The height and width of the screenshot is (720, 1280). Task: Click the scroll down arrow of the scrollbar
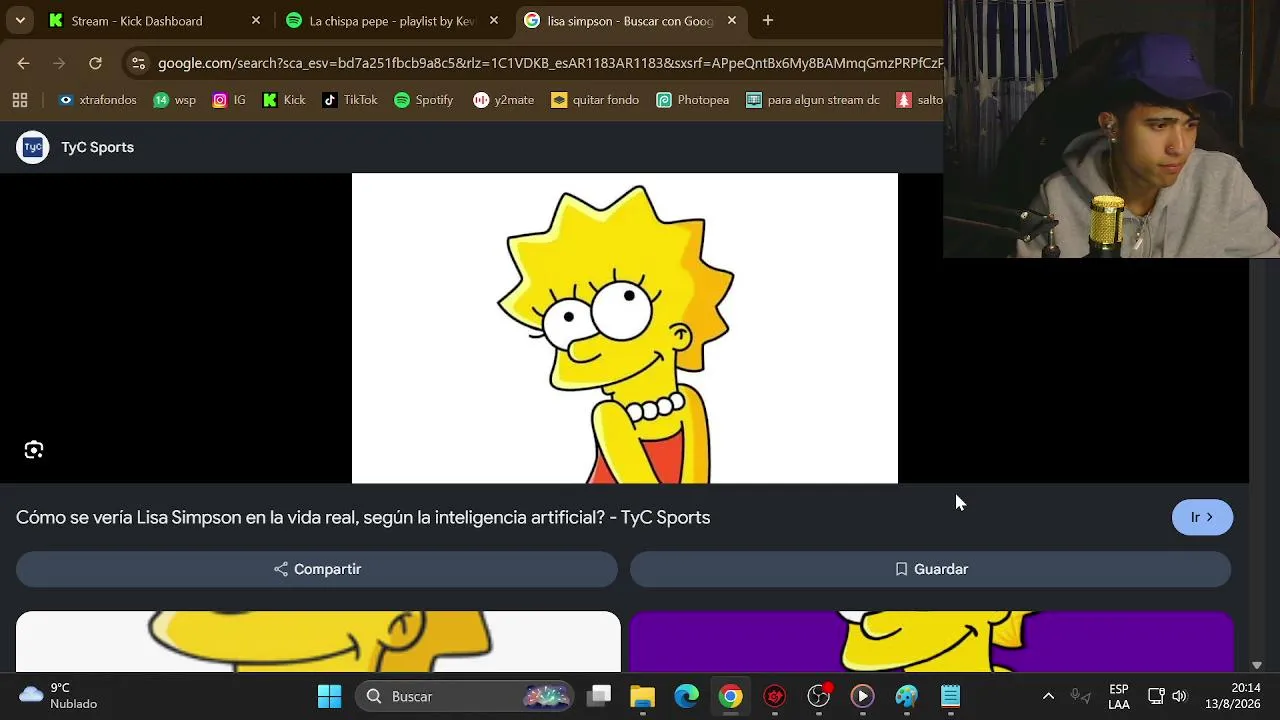click(x=1257, y=665)
